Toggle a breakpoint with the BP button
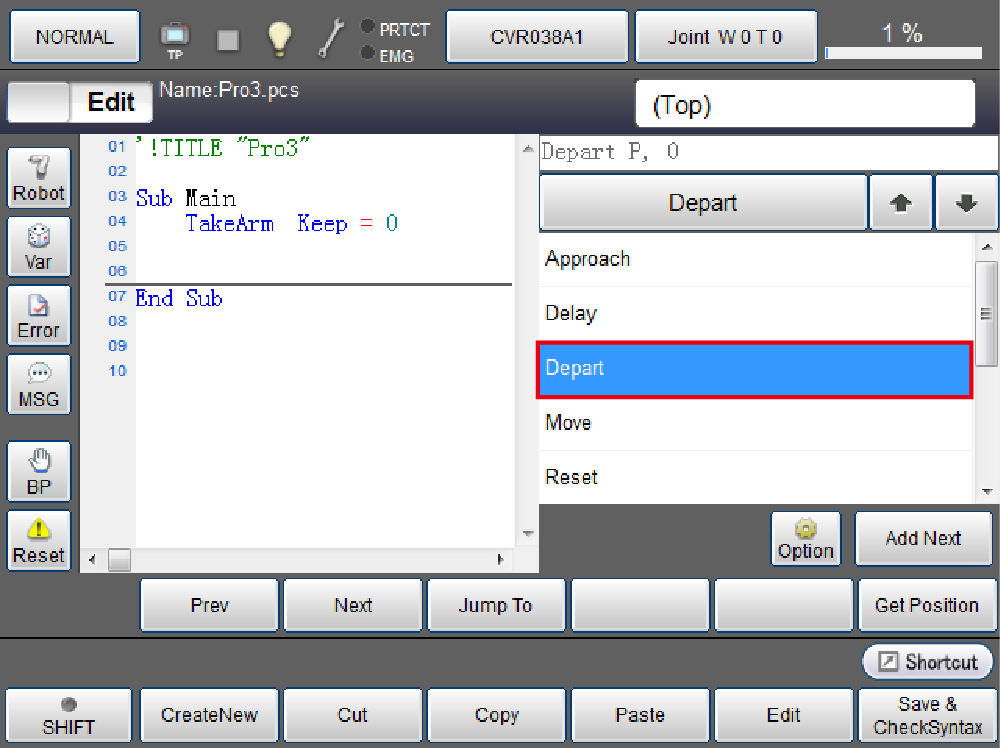The height and width of the screenshot is (749, 1000). coord(39,472)
